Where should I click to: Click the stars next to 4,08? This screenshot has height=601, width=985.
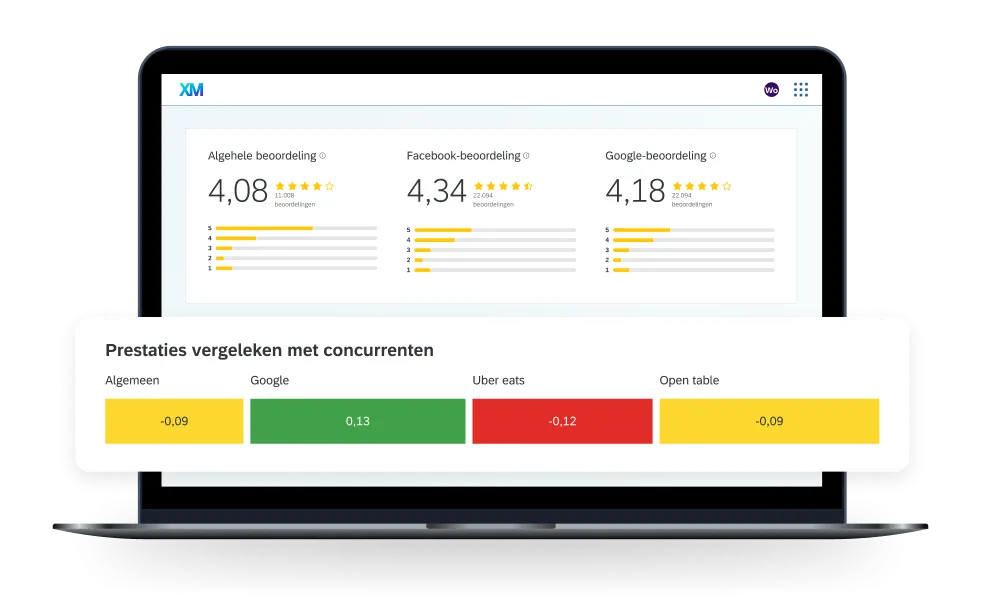pyautogui.click(x=305, y=186)
